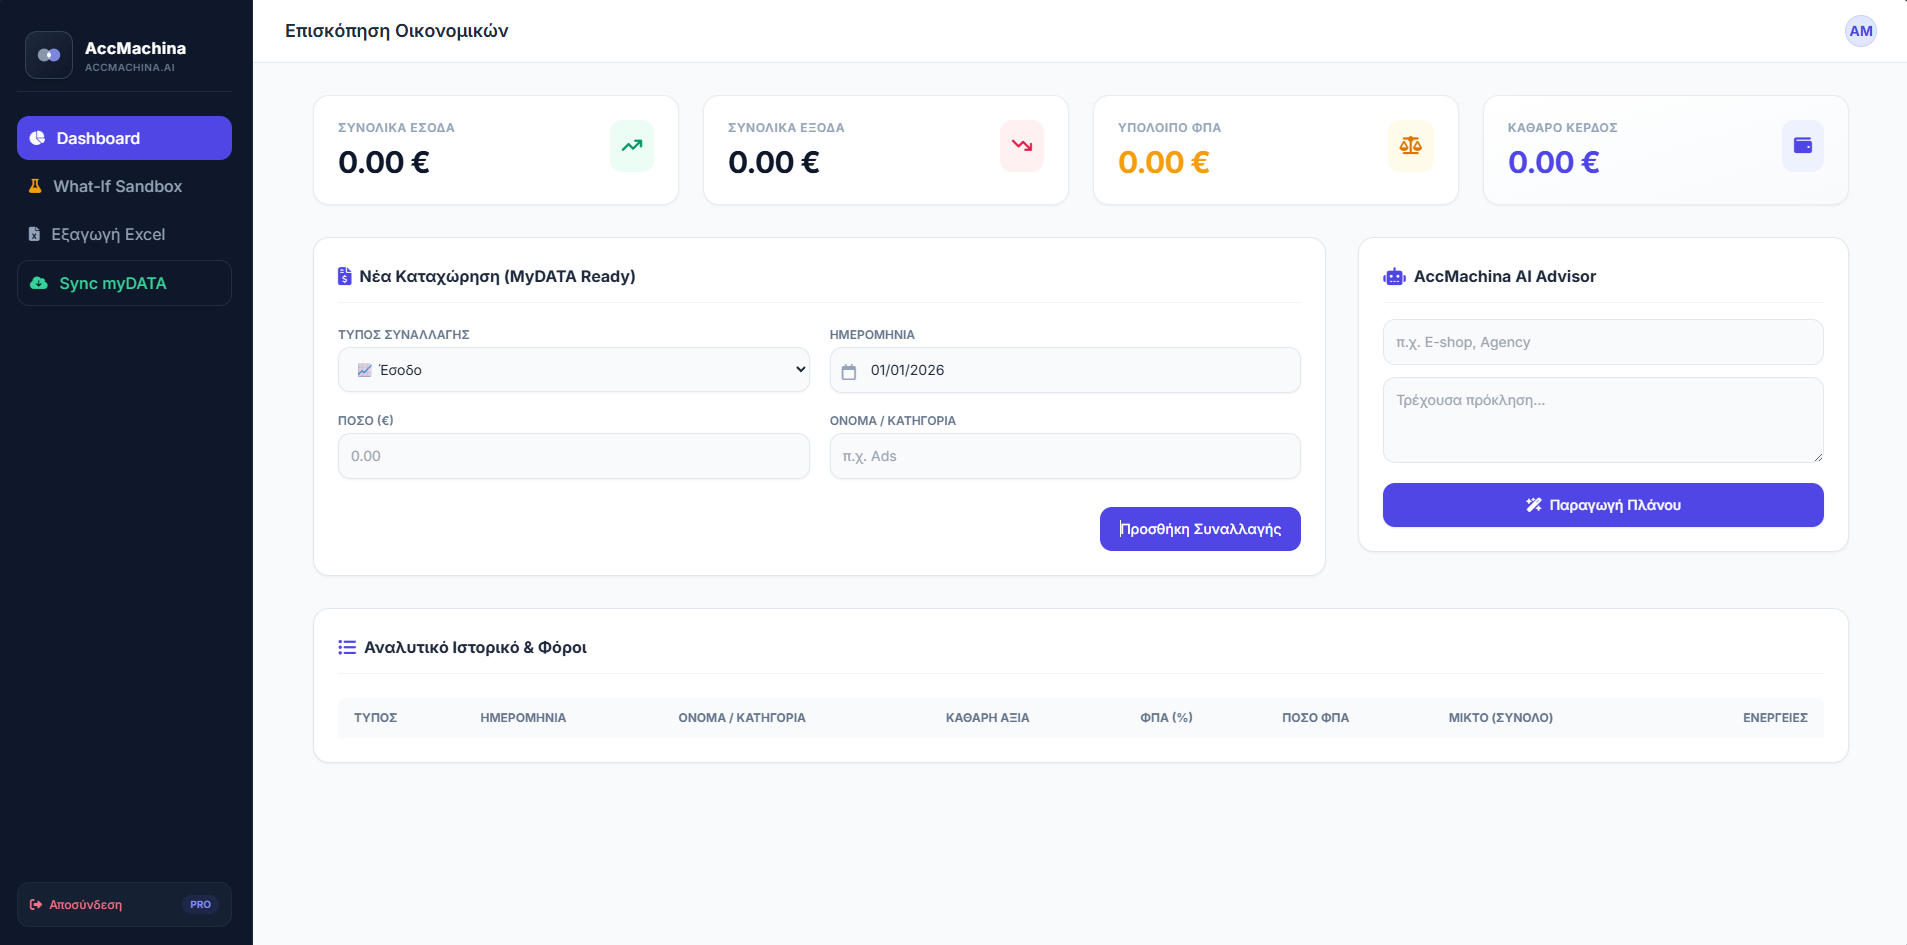The width and height of the screenshot is (1907, 945).
Task: Click the Τρέχουσα πρόκληση text area
Action: pyautogui.click(x=1603, y=420)
